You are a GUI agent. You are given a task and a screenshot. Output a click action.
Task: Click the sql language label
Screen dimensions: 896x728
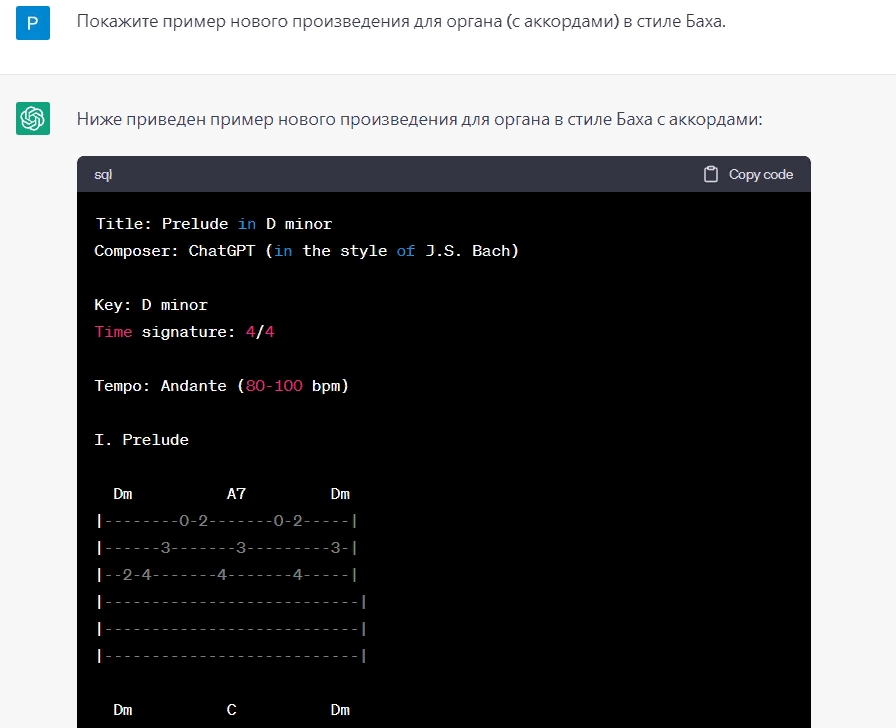tap(103, 174)
